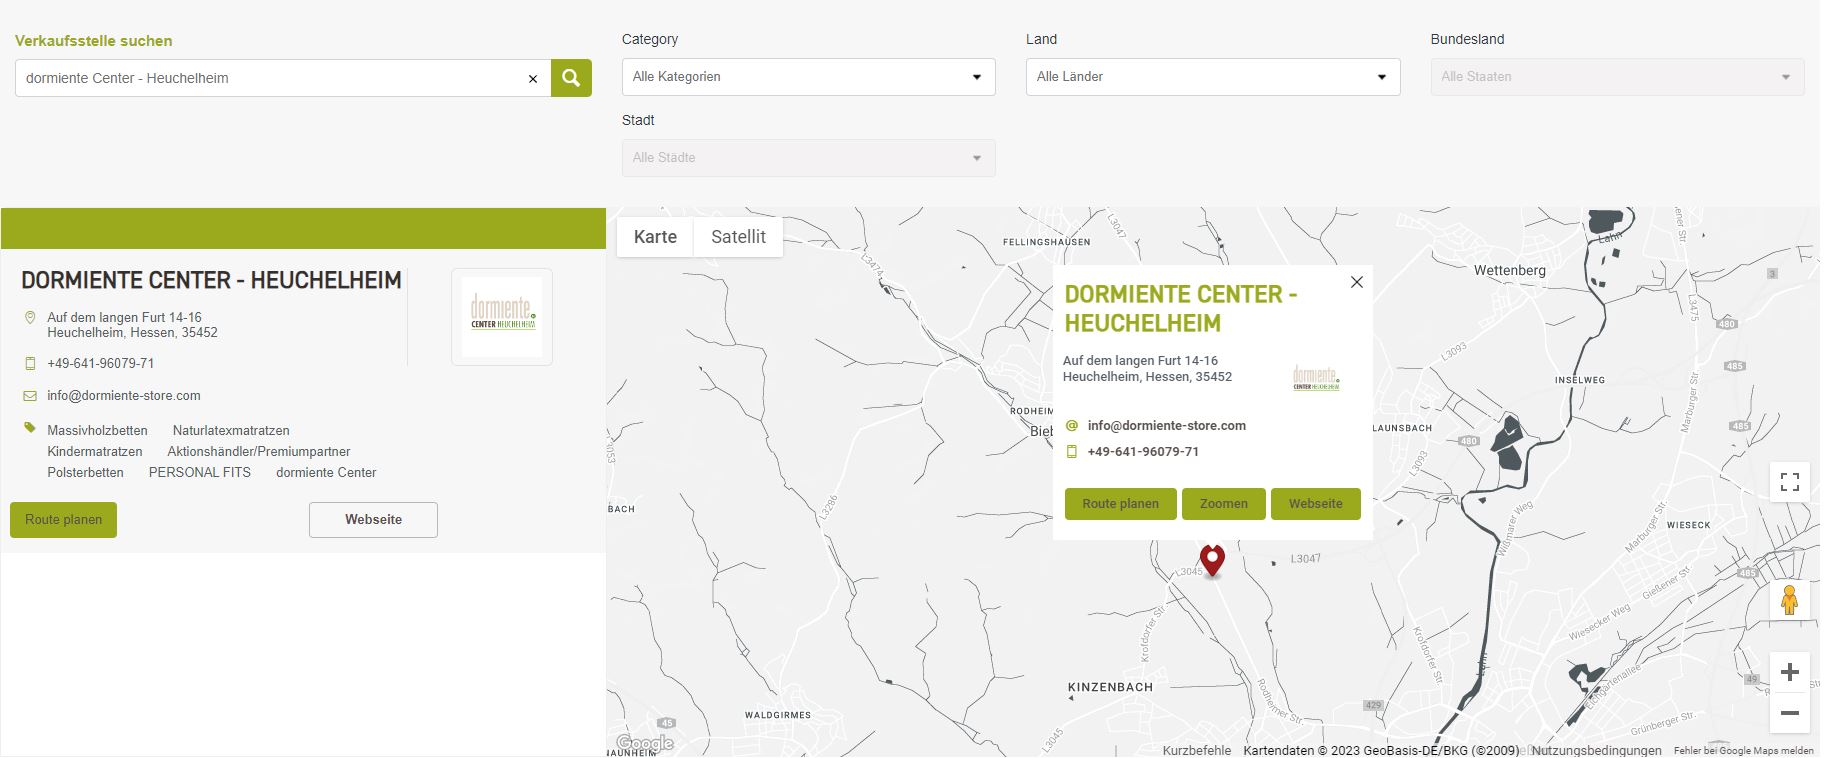This screenshot has height=758, width=1824.
Task: Click Route planen in the store listing
Action: 63,520
